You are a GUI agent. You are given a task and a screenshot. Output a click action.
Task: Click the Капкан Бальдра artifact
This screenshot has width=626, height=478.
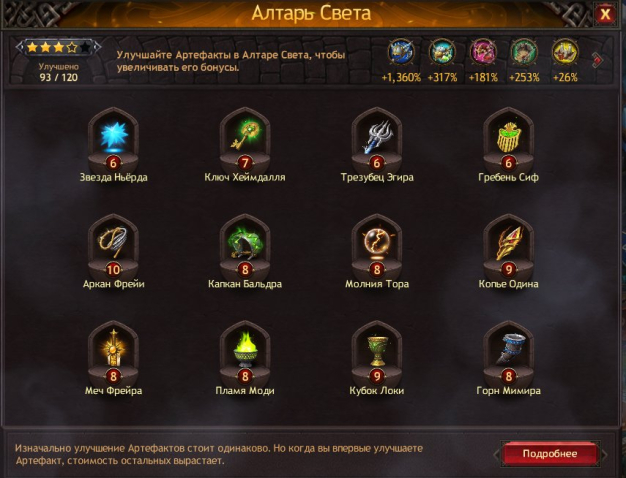(x=245, y=246)
